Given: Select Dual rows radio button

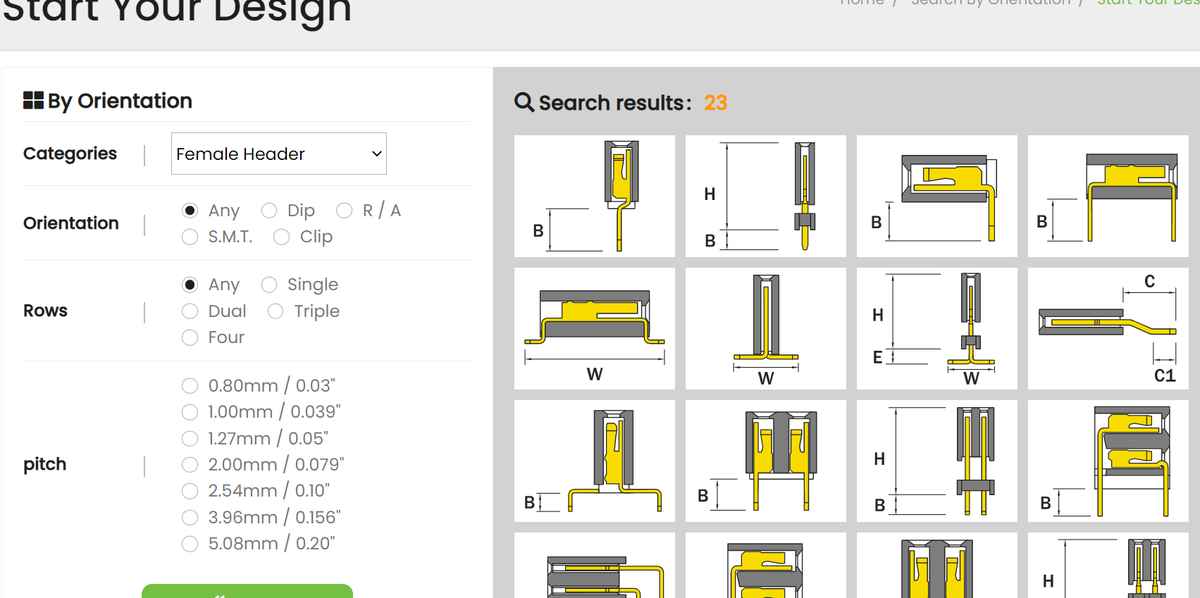Looking at the screenshot, I should coord(190,311).
